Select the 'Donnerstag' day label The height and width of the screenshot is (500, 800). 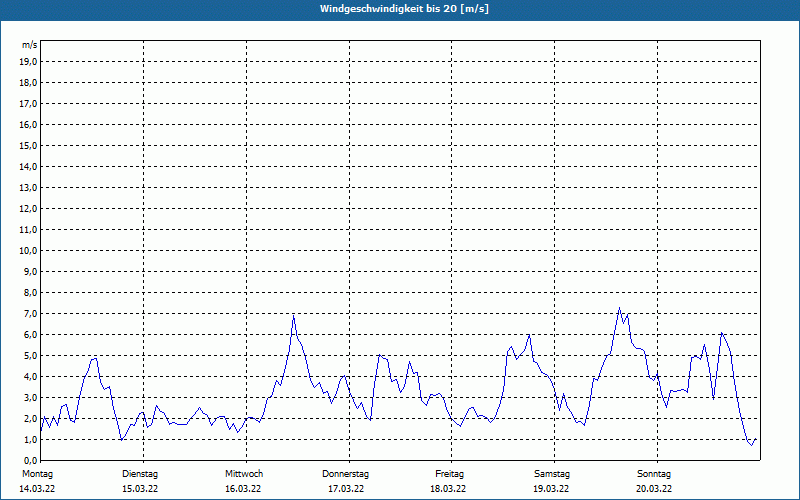point(345,474)
